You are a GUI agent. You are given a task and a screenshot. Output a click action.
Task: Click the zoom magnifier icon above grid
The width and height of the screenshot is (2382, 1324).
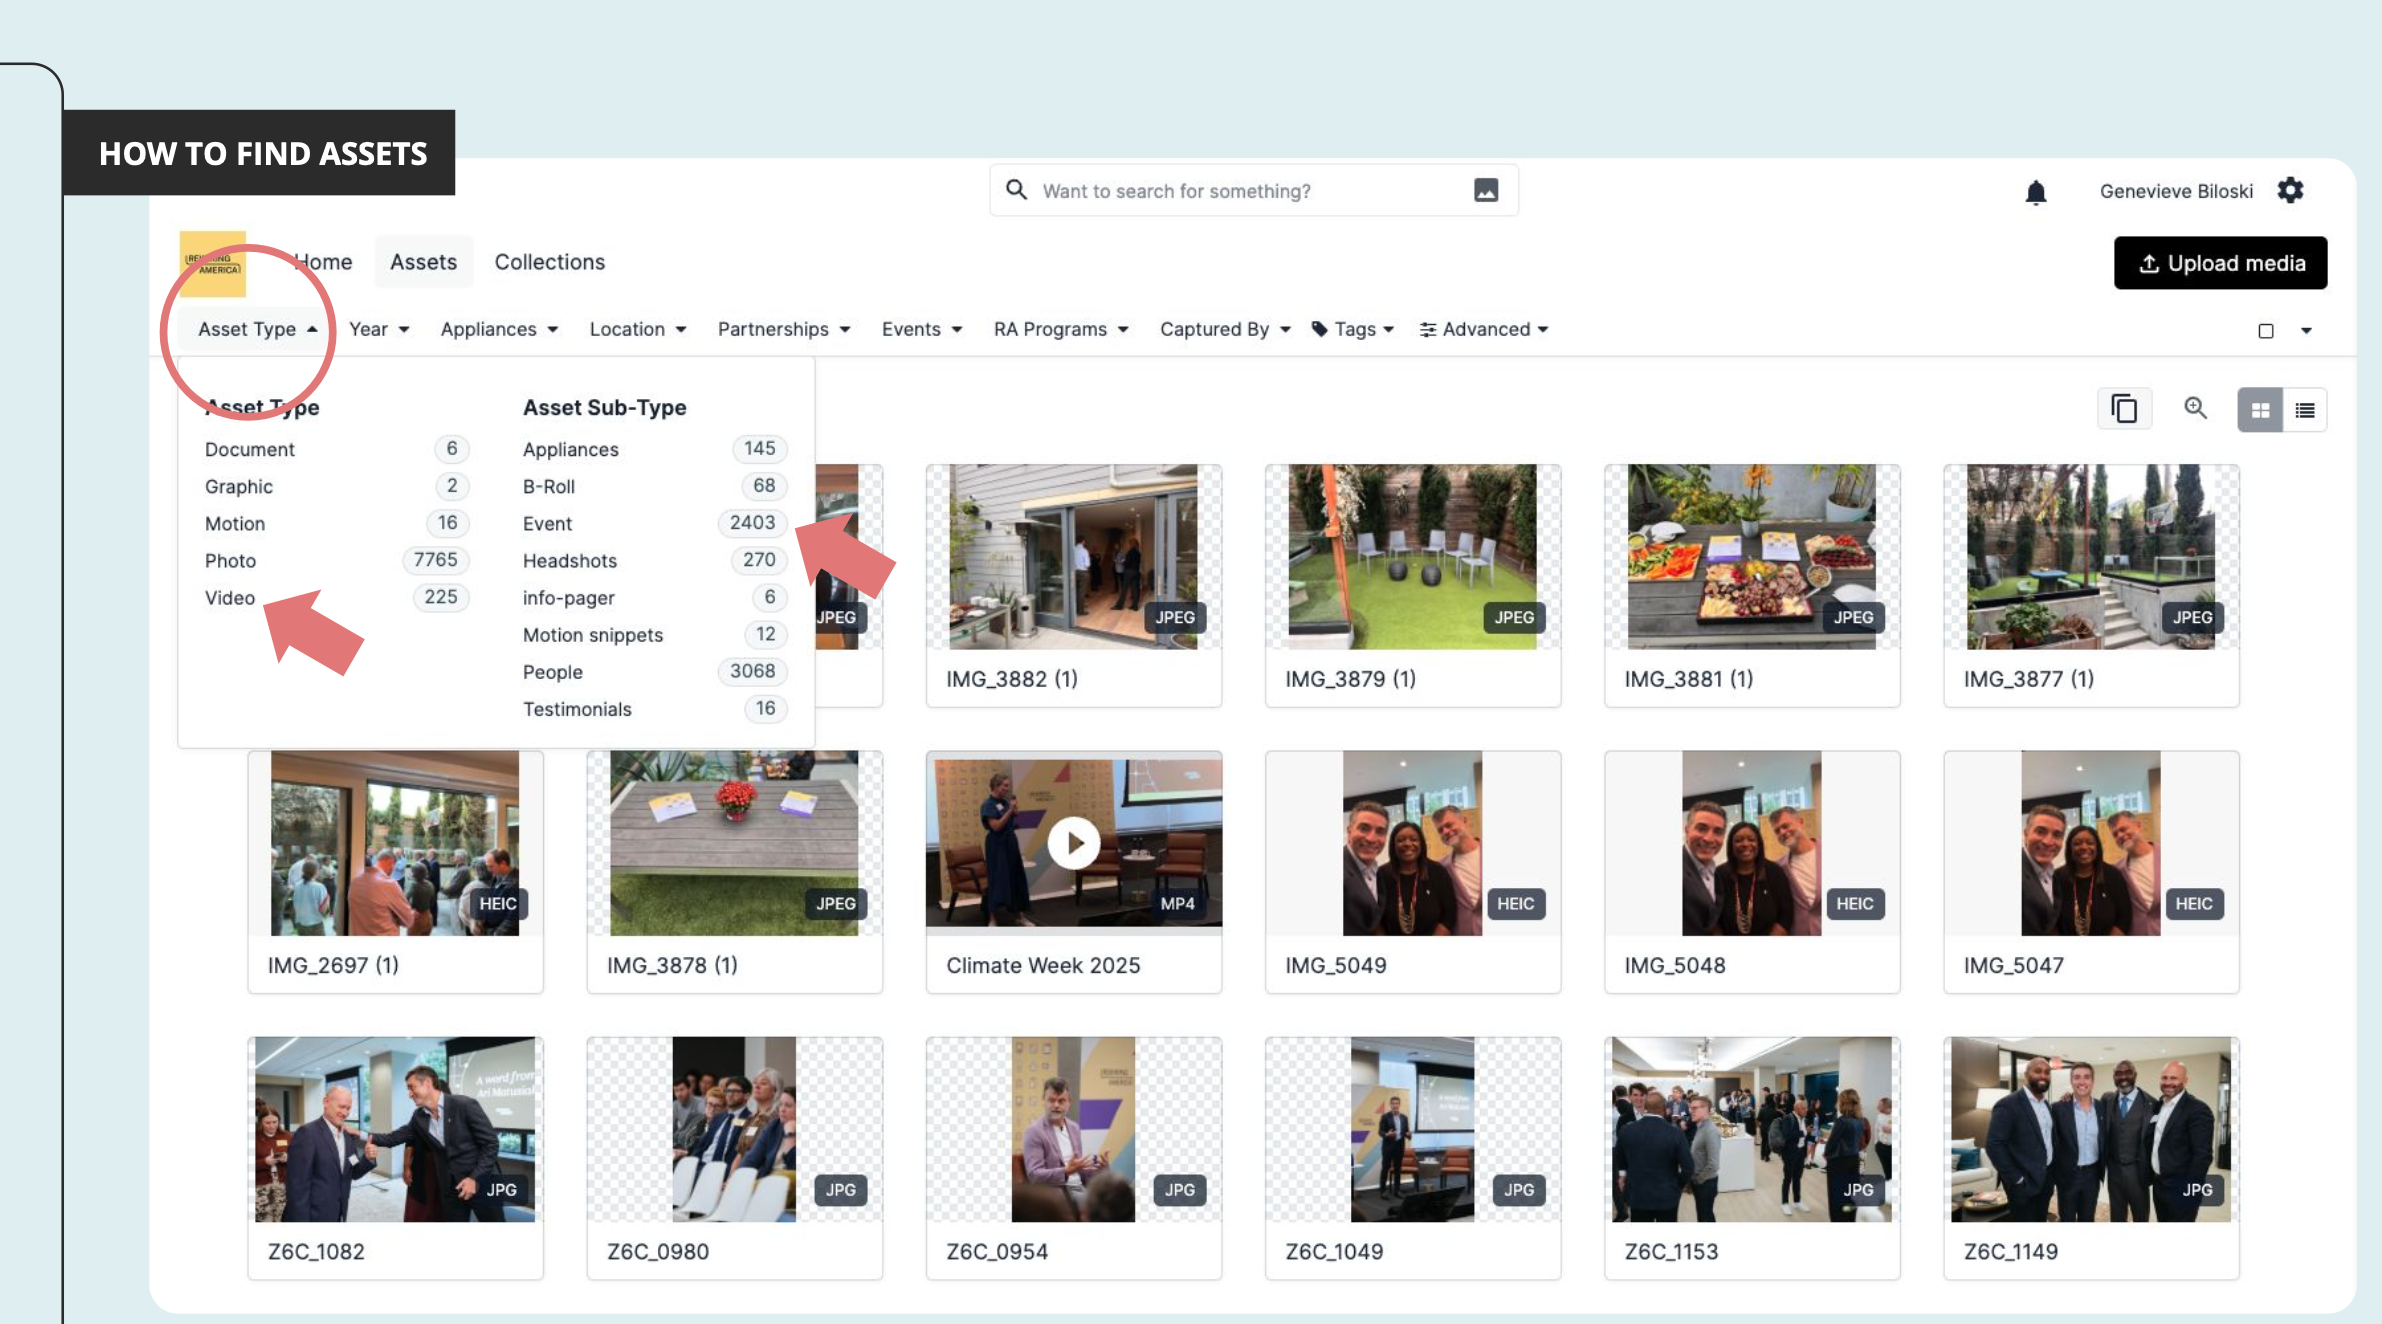pyautogui.click(x=2195, y=408)
